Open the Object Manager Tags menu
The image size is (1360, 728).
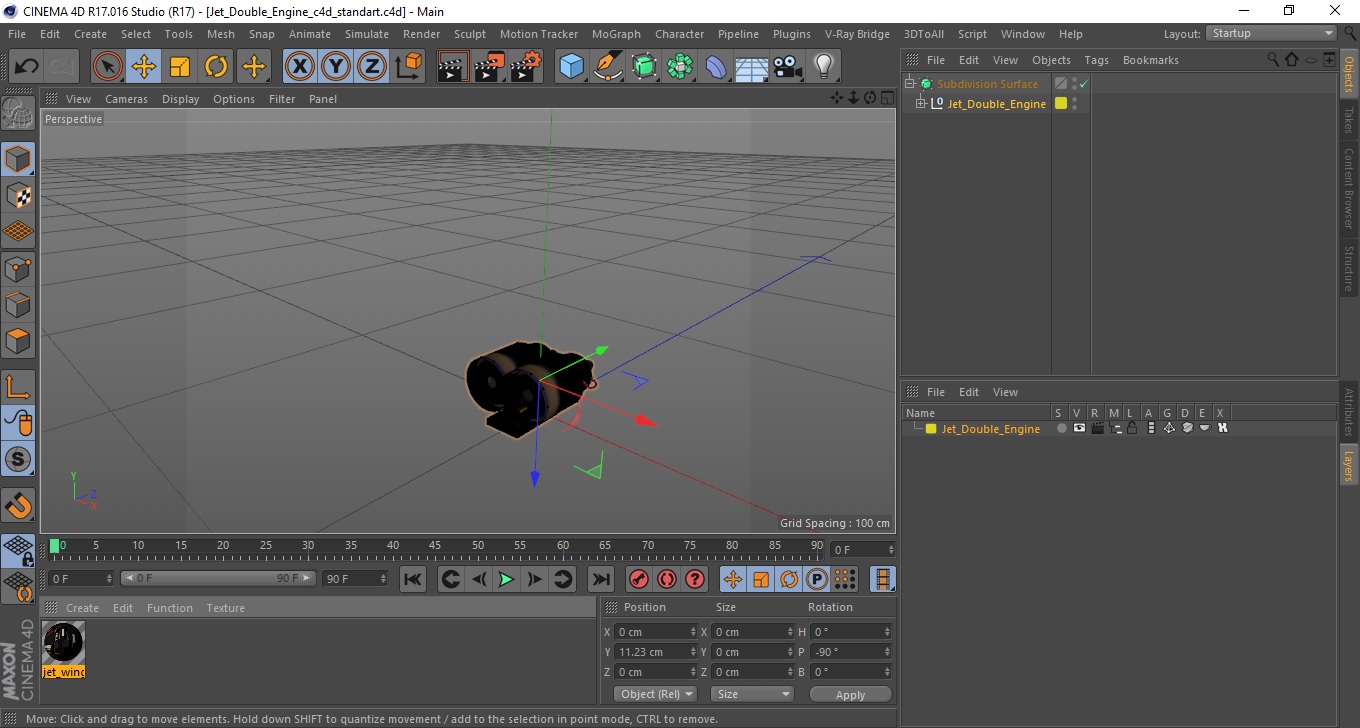pos(1097,60)
